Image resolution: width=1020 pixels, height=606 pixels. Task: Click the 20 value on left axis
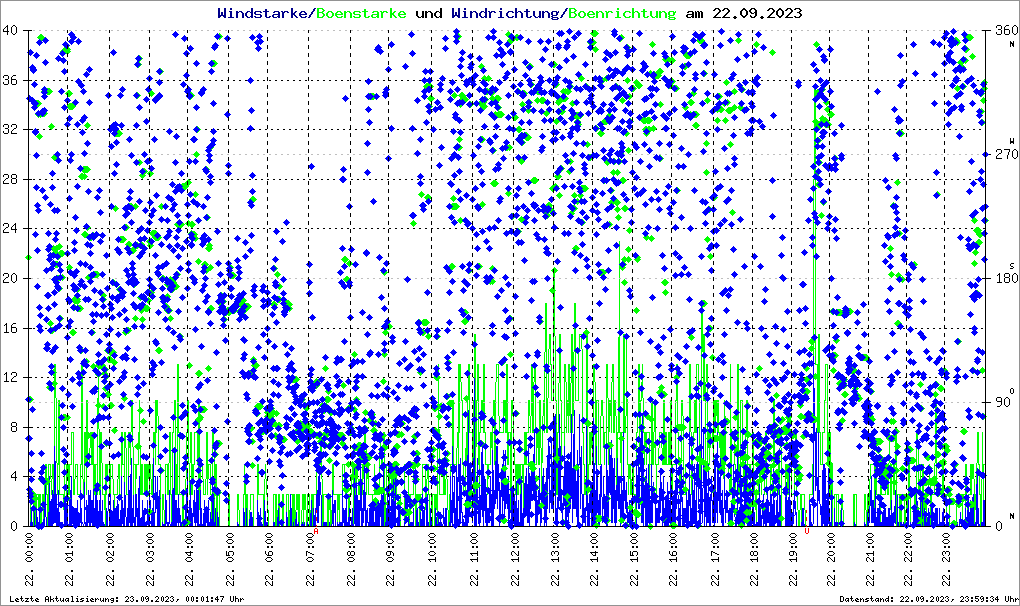(x=9, y=278)
